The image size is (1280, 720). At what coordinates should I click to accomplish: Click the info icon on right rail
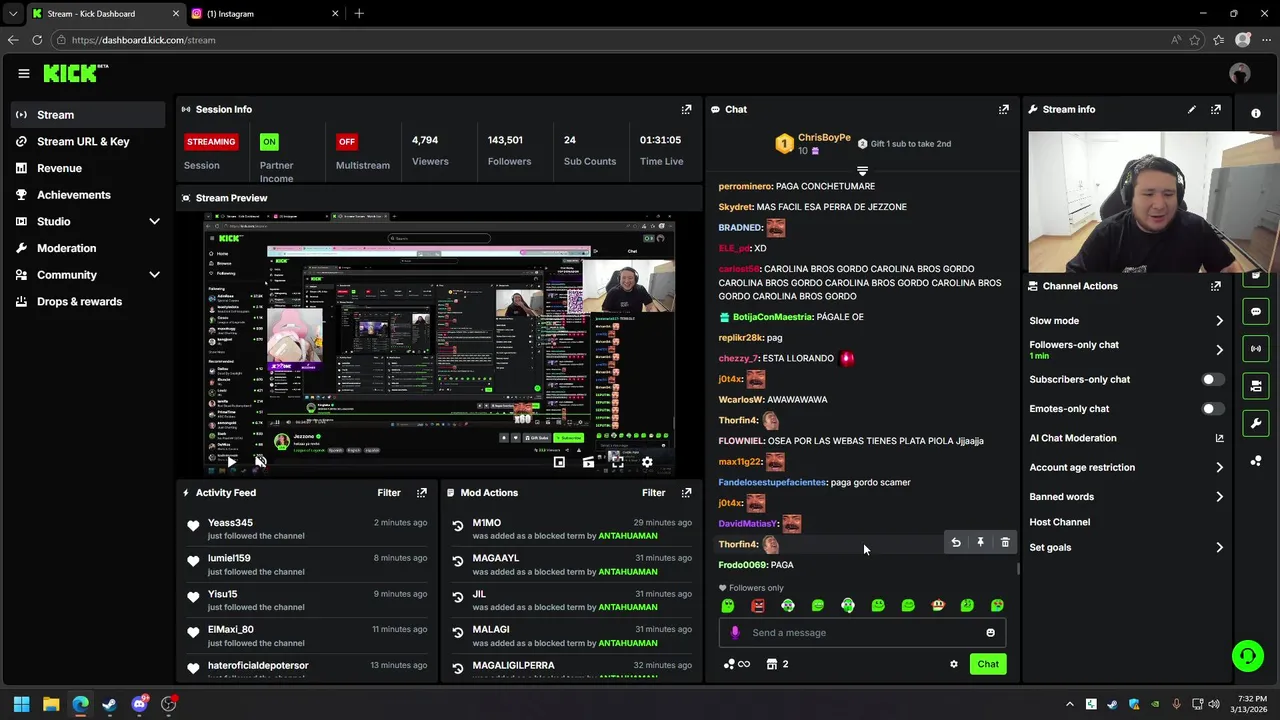[1256, 113]
